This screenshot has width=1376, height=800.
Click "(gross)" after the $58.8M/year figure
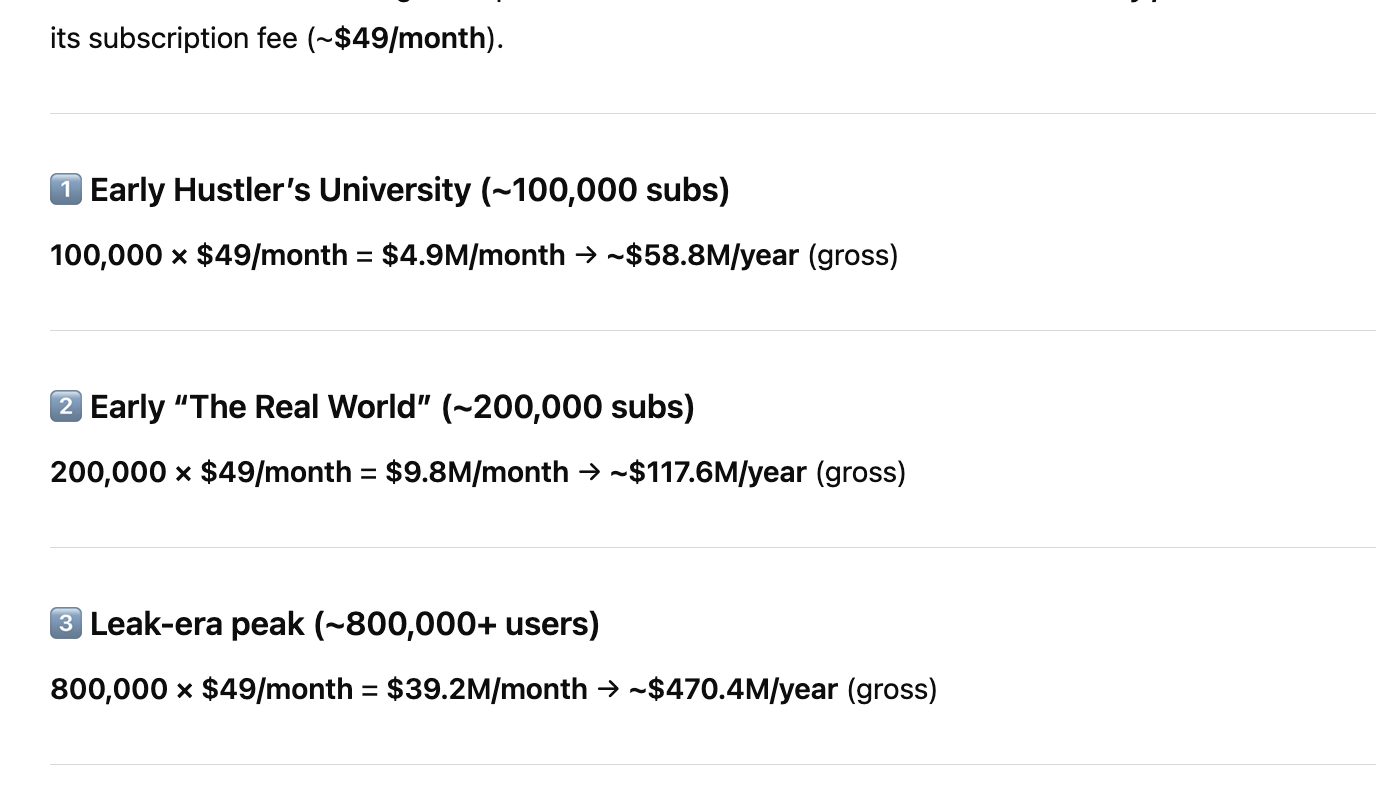coord(852,255)
